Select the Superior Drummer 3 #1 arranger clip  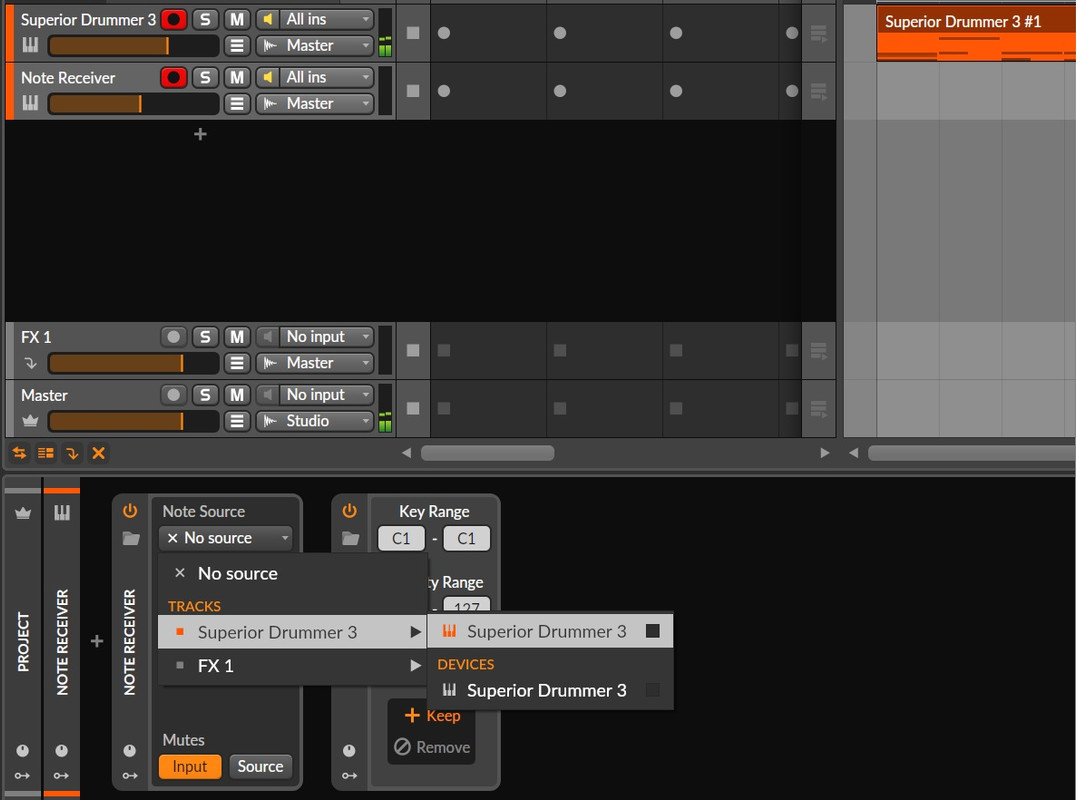click(976, 33)
